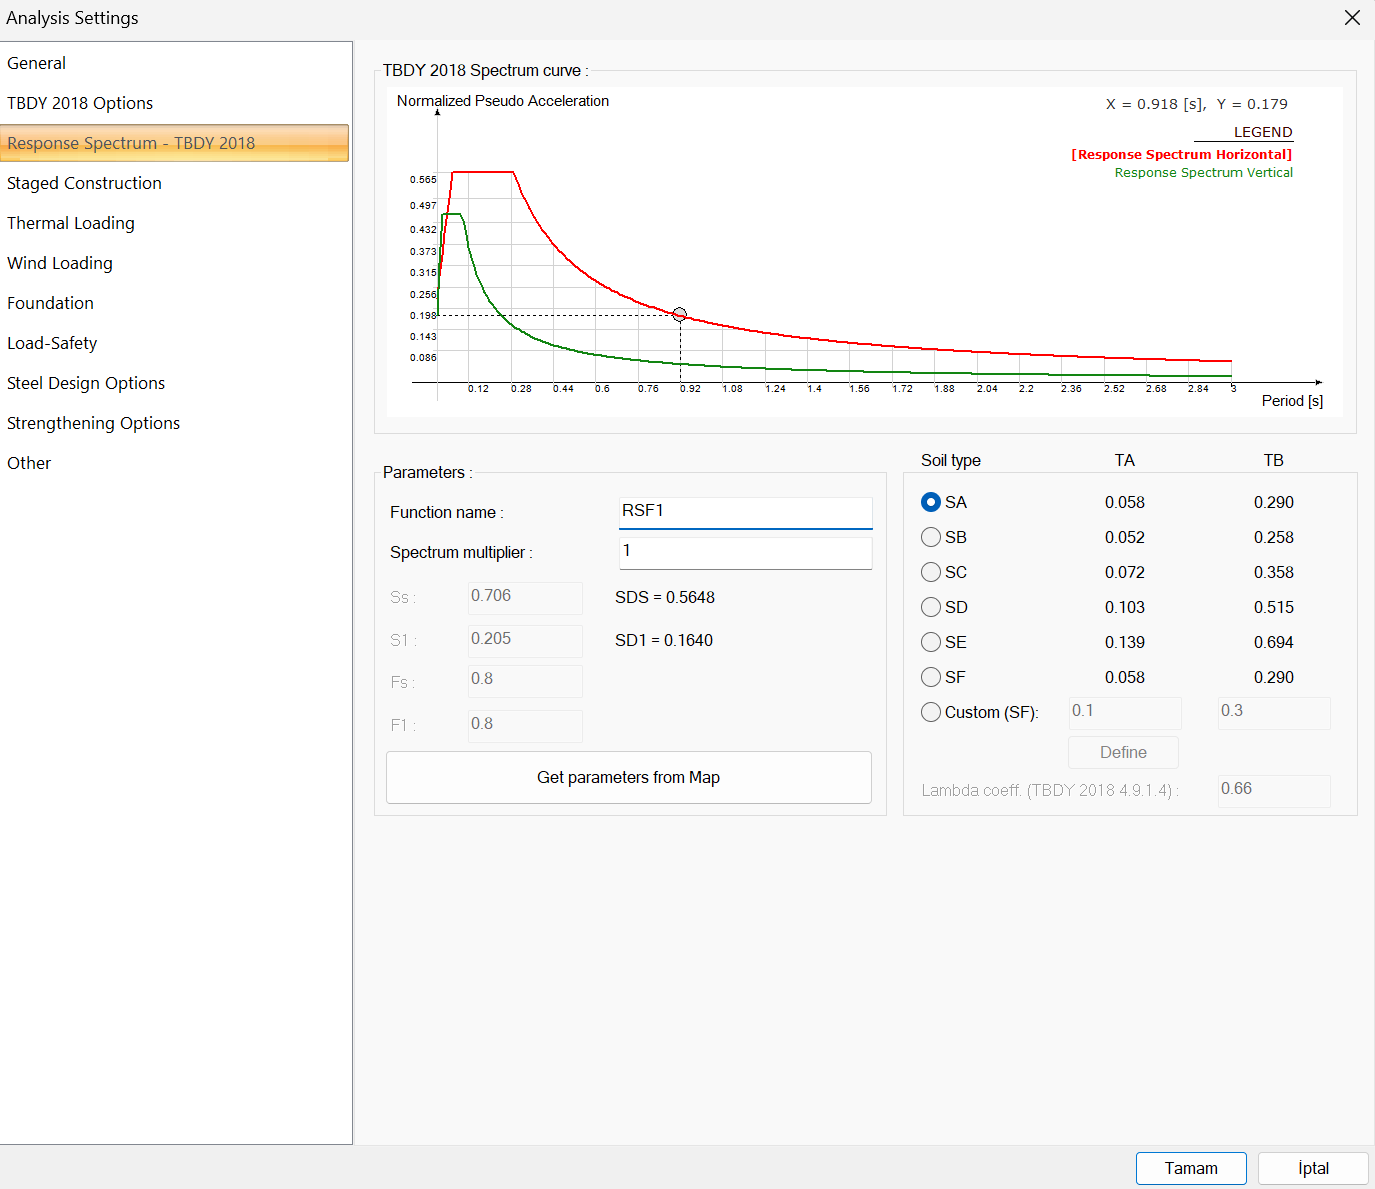The image size is (1375, 1189).
Task: Open Steel Design Options page
Action: click(86, 383)
